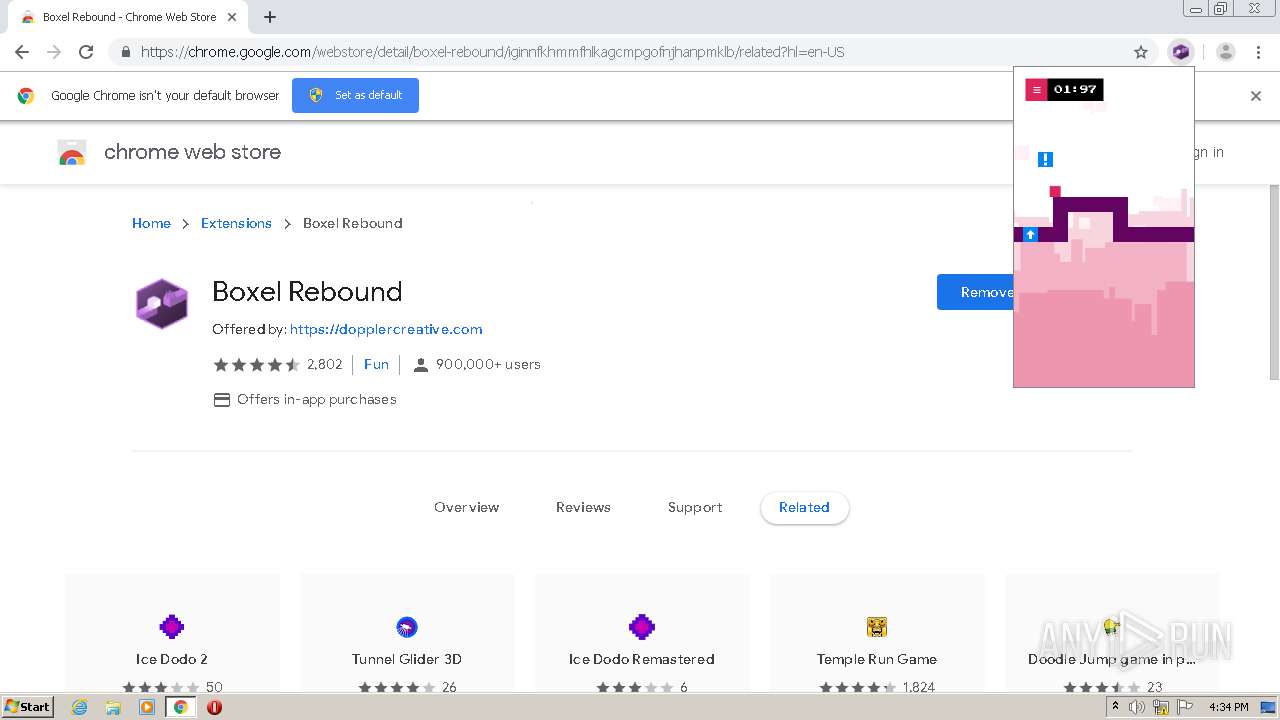Image resolution: width=1280 pixels, height=720 pixels.
Task: Adjust volume from the system tray speaker
Action: point(1137,707)
